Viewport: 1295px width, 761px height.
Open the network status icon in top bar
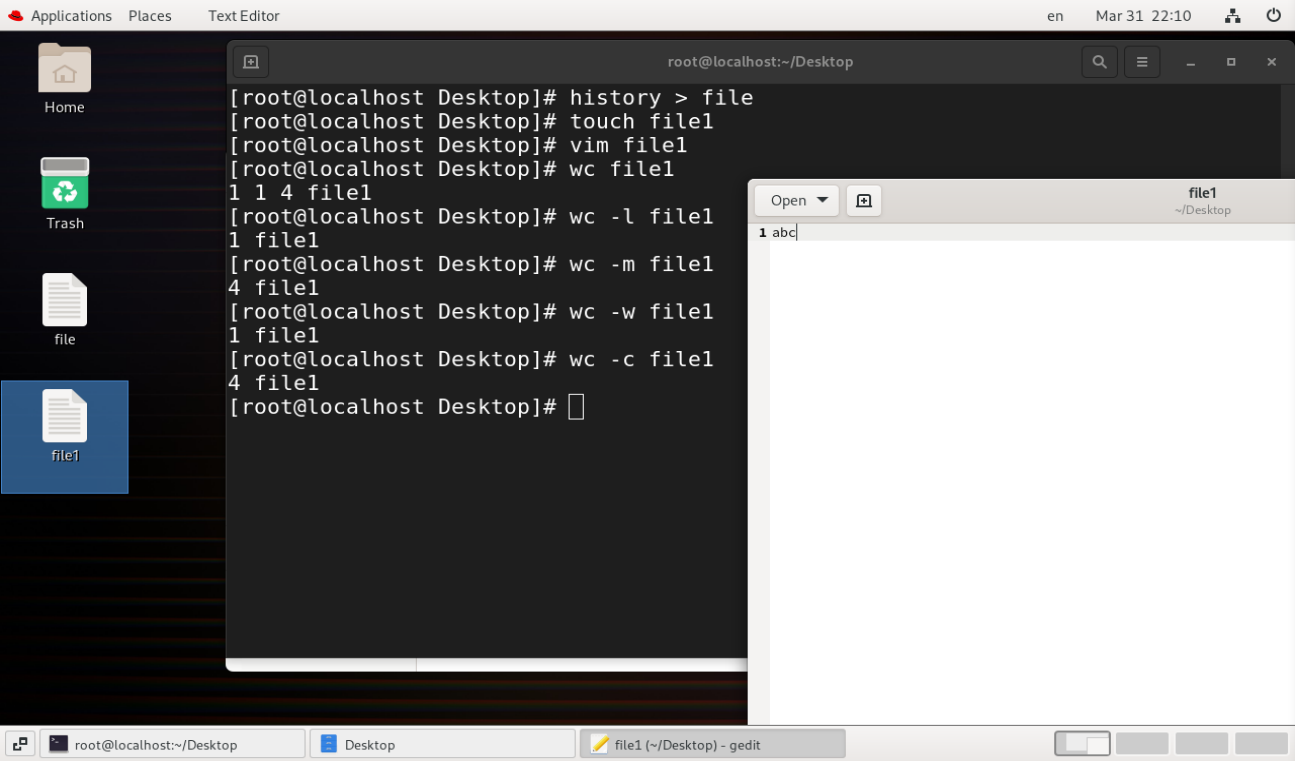(x=1233, y=15)
